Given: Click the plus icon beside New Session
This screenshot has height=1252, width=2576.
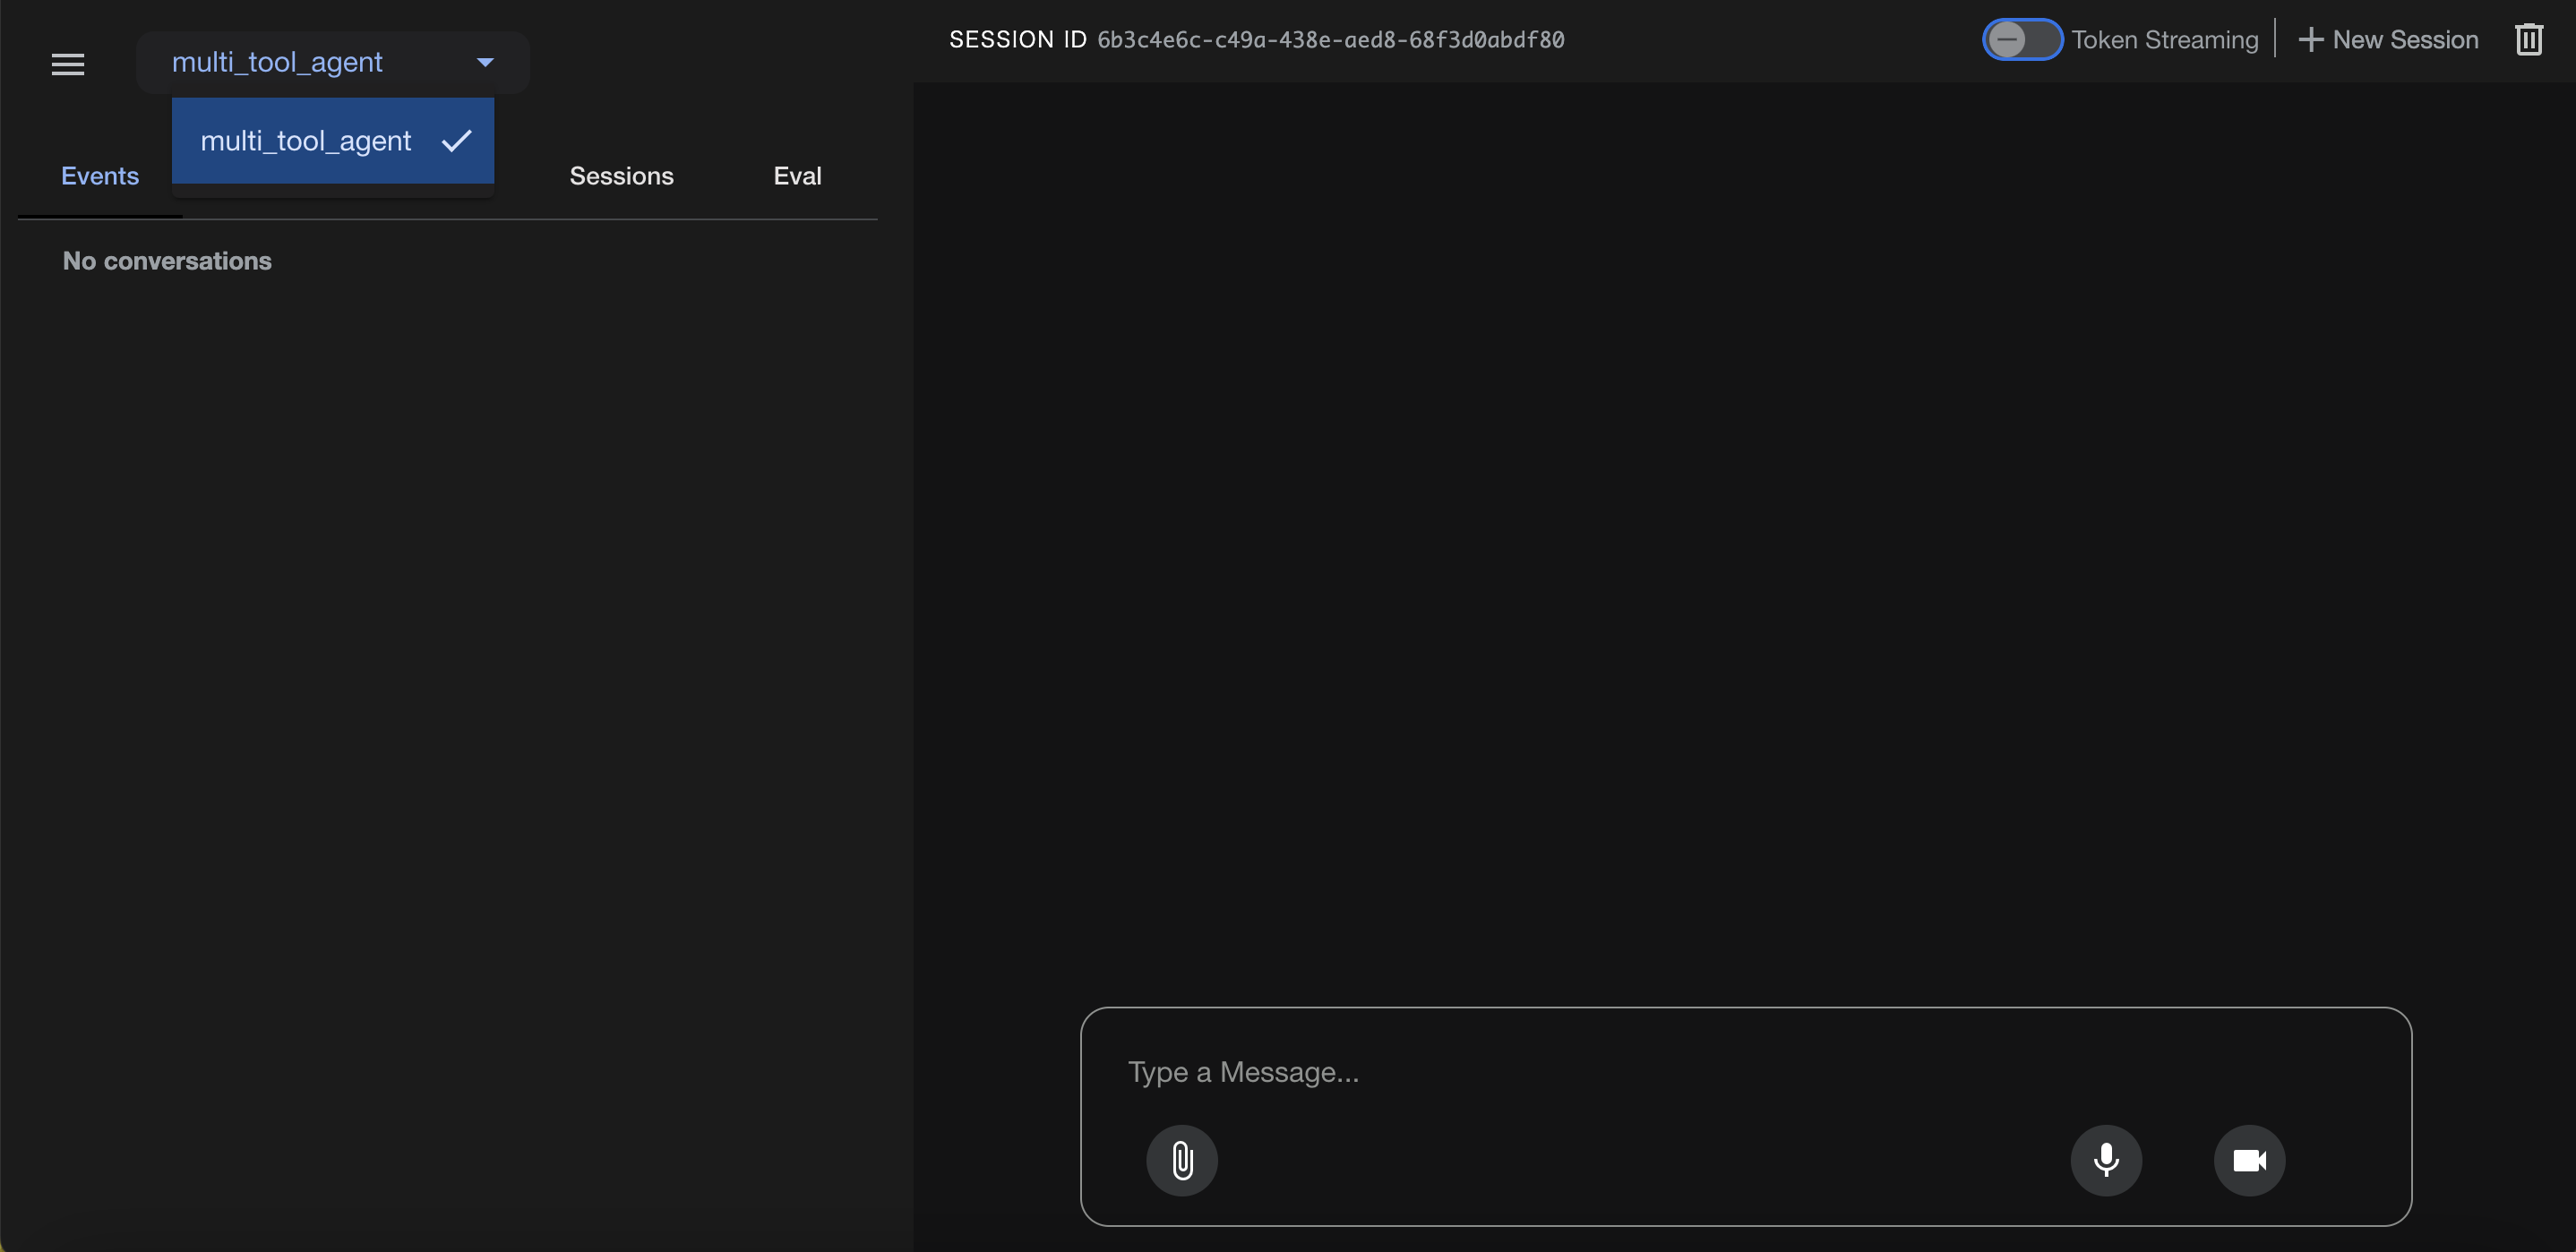Looking at the screenshot, I should point(2311,40).
